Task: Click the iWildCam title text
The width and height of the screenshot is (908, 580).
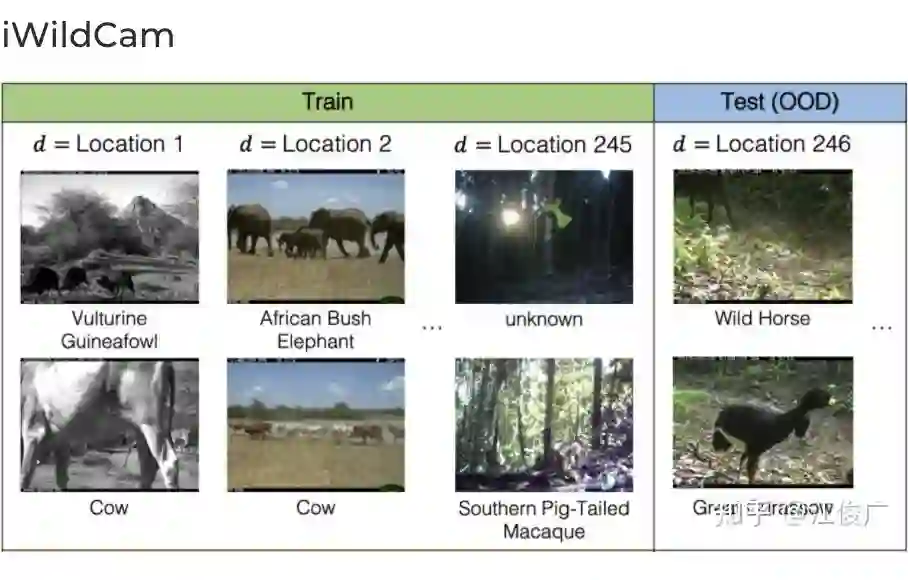Action: click(x=88, y=36)
